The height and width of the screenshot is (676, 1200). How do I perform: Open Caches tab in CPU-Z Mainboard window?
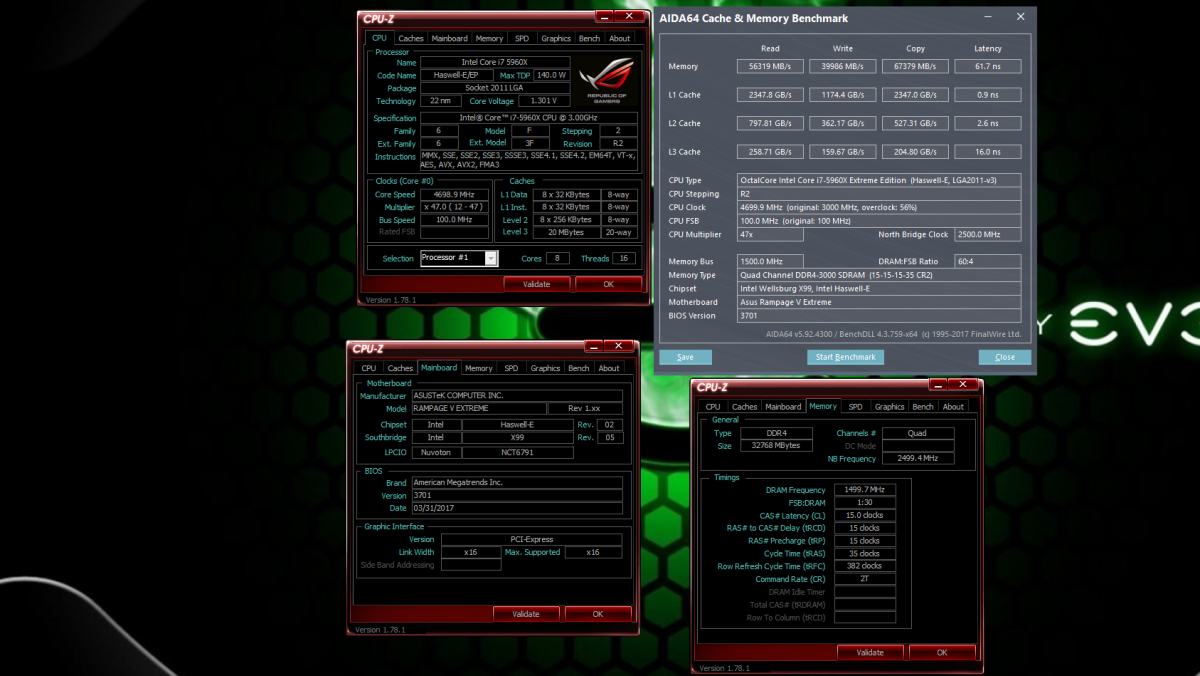pyautogui.click(x=400, y=368)
